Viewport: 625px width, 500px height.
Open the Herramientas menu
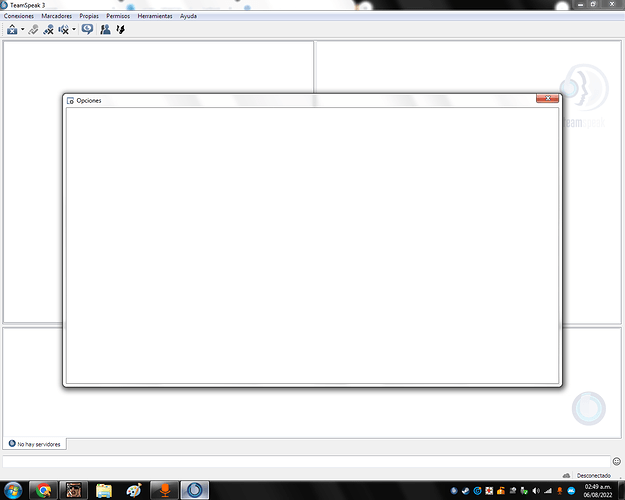point(155,16)
